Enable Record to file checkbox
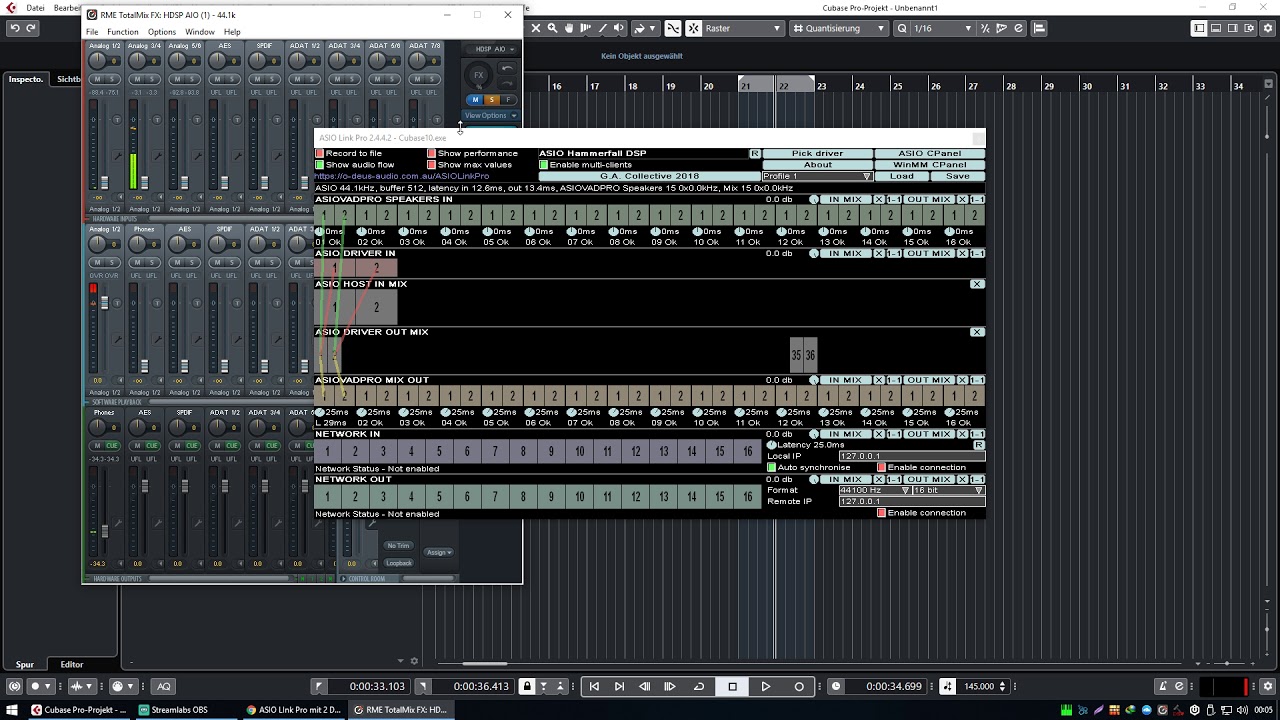 coord(320,154)
